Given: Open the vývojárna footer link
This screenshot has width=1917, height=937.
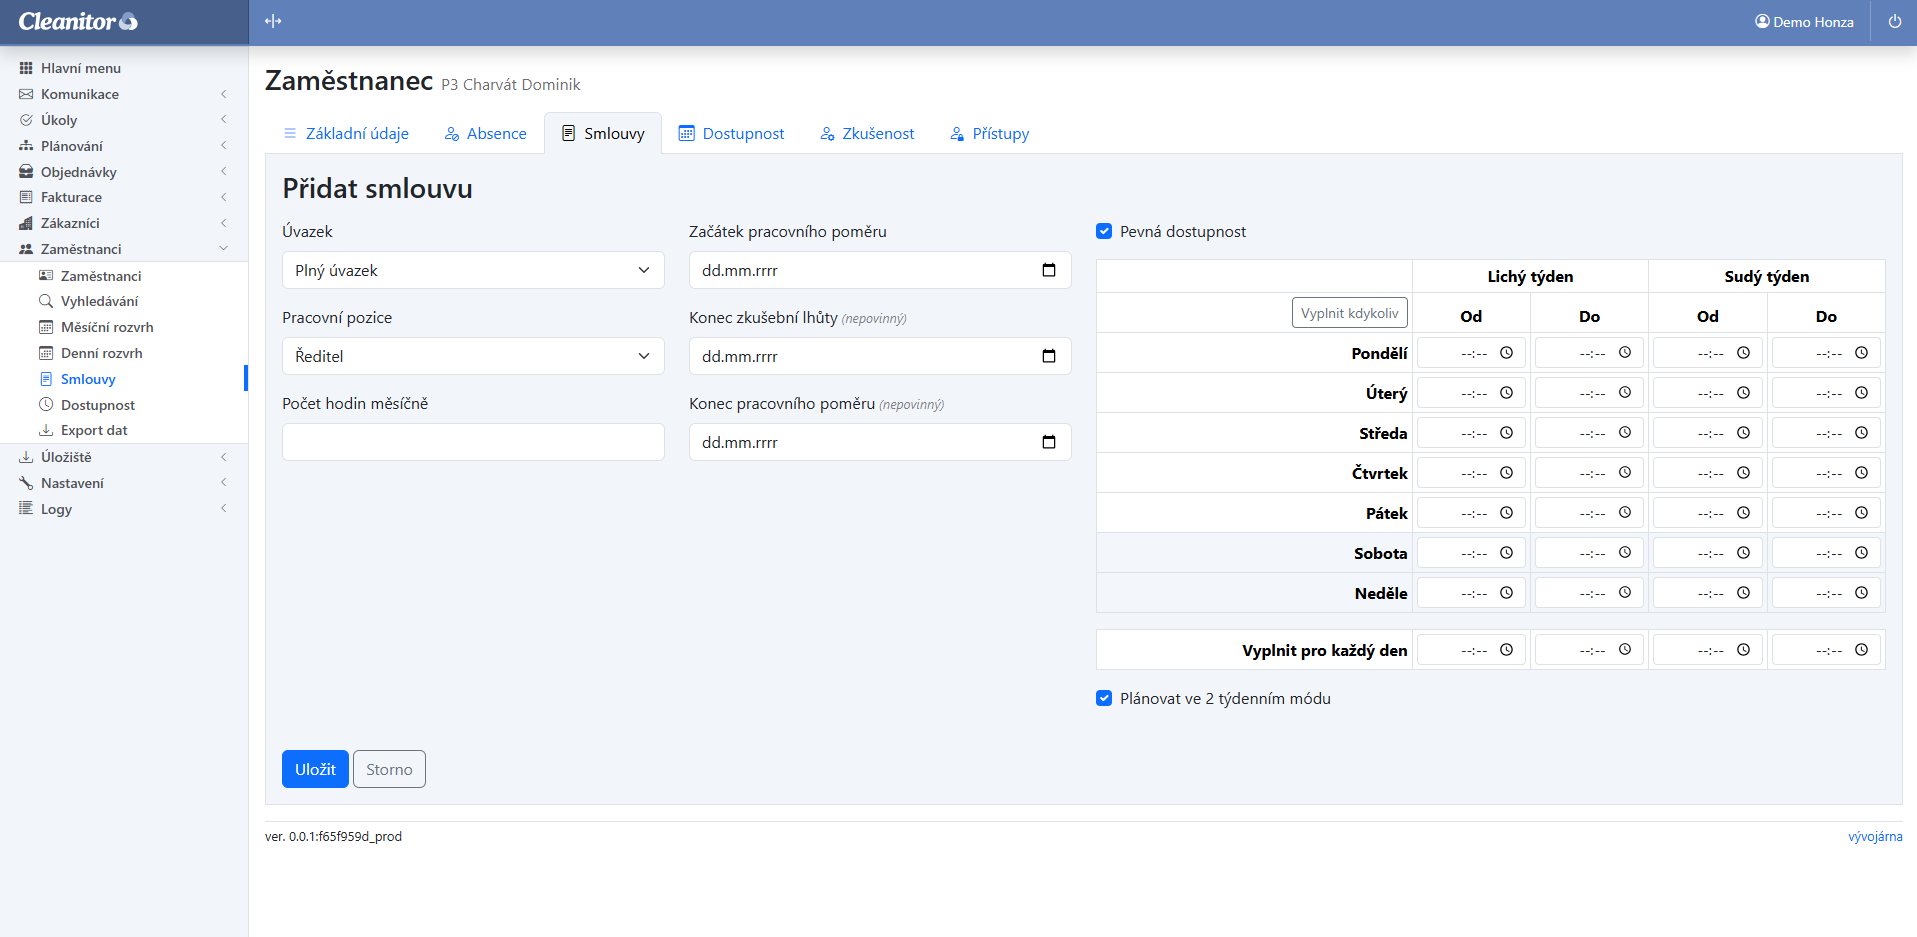Looking at the screenshot, I should [1874, 837].
